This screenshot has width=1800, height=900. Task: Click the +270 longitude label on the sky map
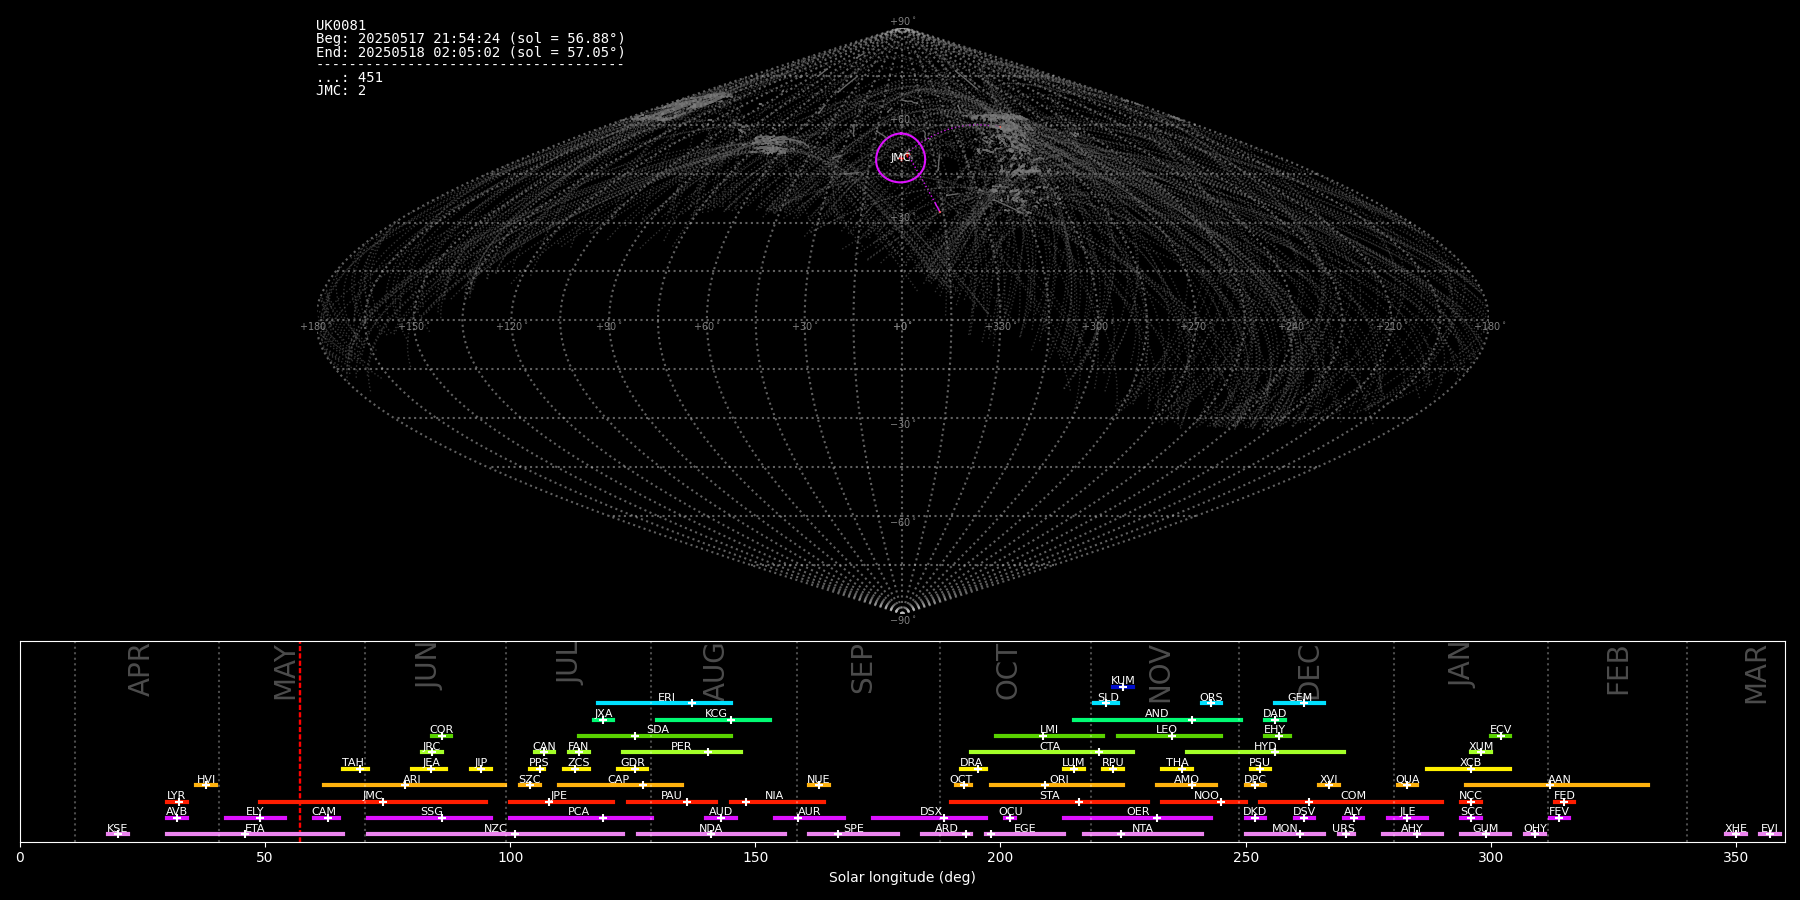click(x=1193, y=327)
